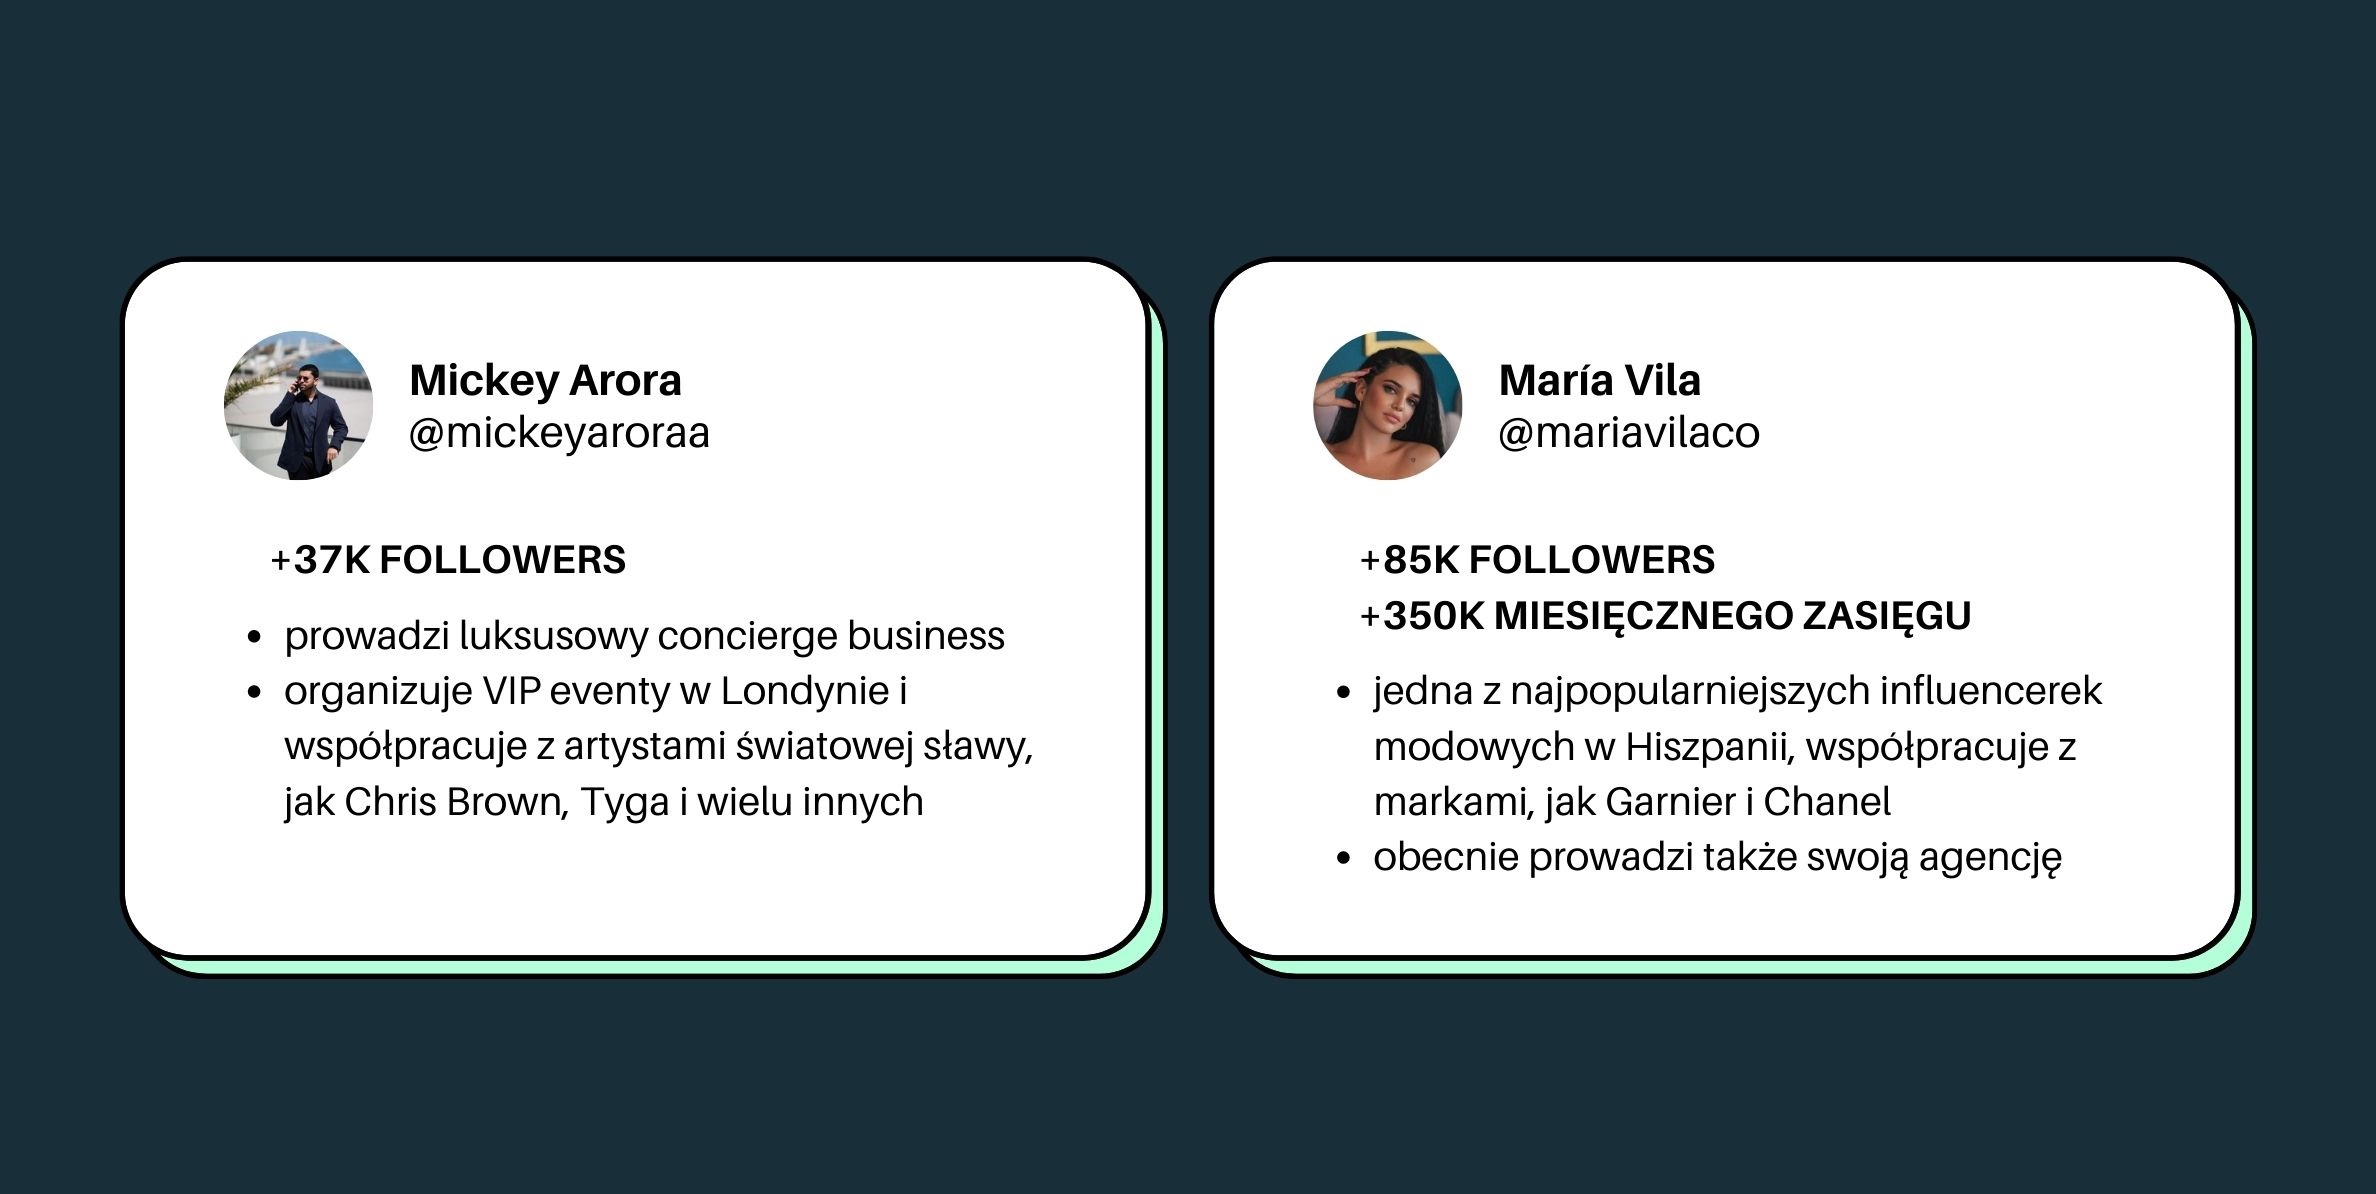Click the +37K FOLLOWERS text
The height and width of the screenshot is (1194, 2376).
(448, 560)
